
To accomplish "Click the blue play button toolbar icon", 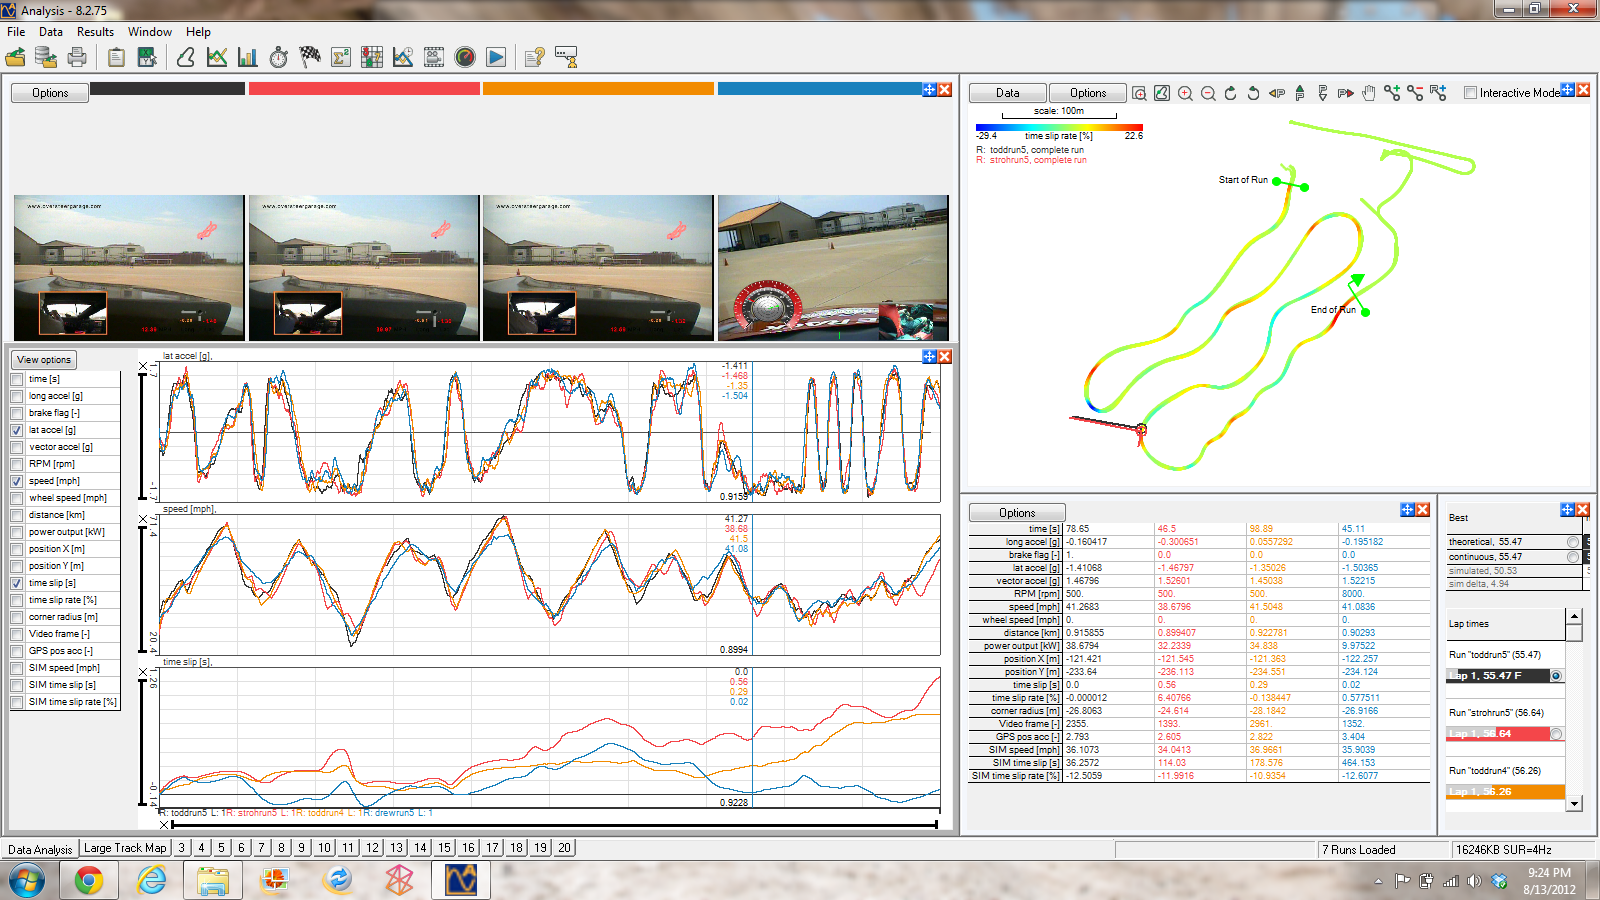I will tap(496, 58).
